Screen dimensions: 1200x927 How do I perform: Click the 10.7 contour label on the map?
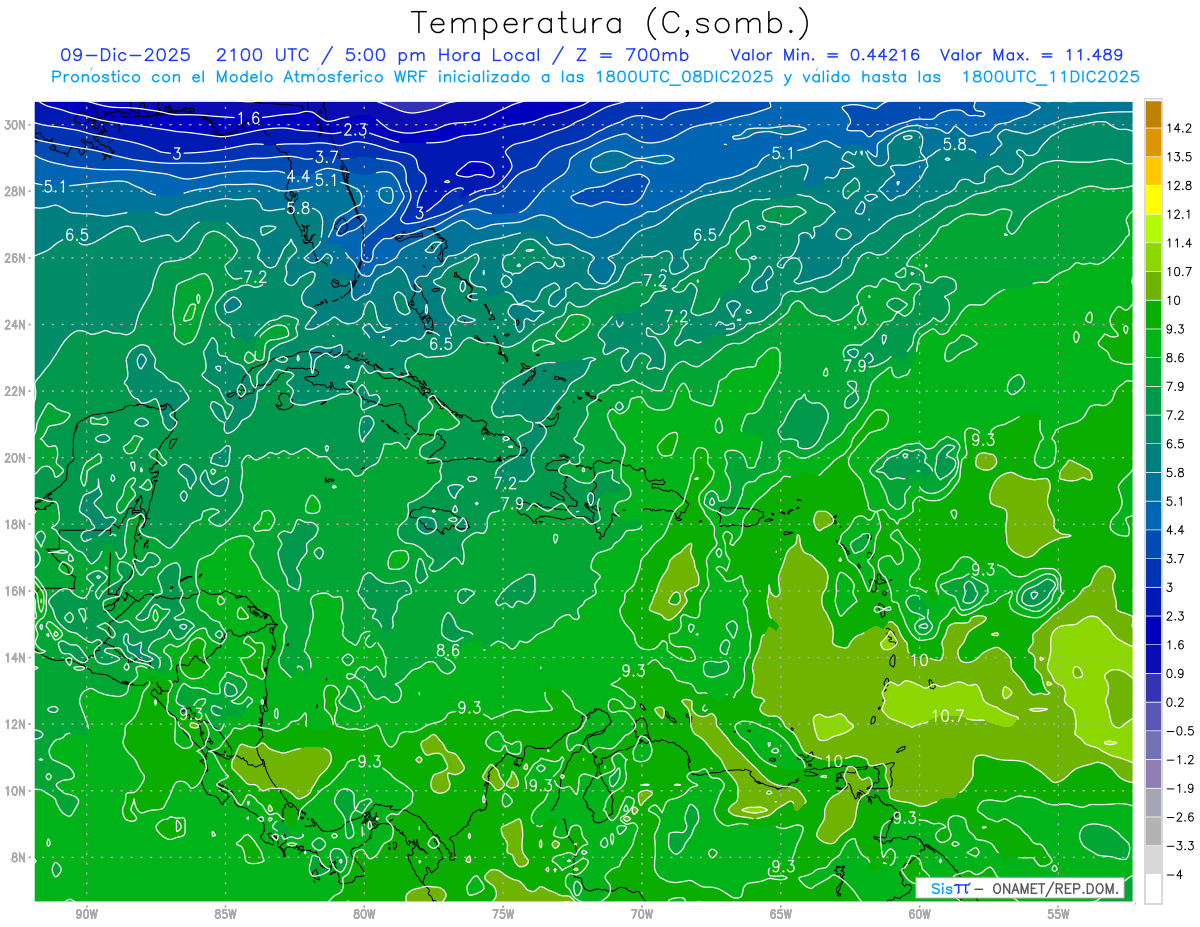[x=947, y=716]
